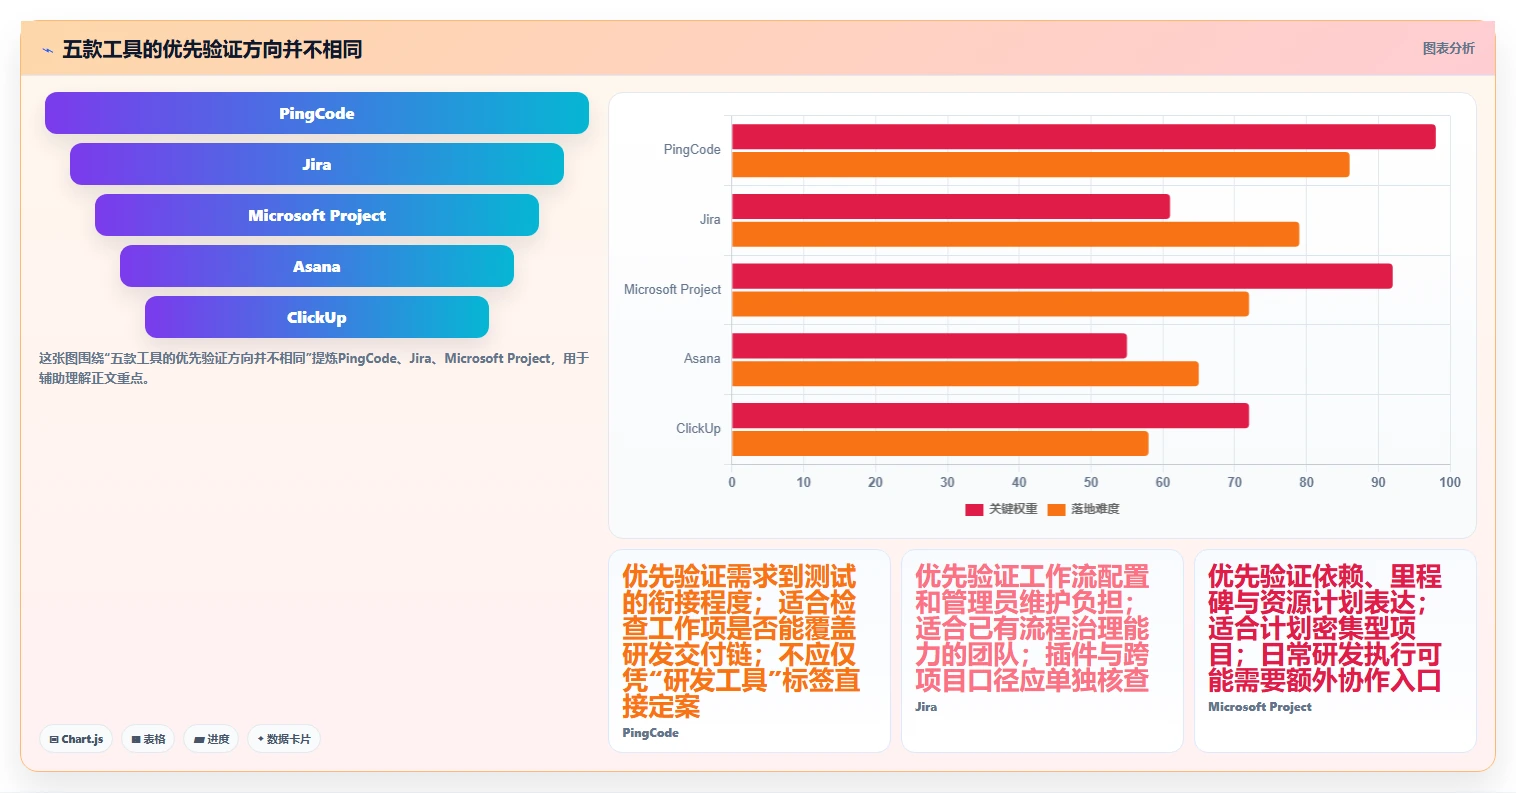Click Asana's orange 落地难度 bar in chart

(965, 374)
